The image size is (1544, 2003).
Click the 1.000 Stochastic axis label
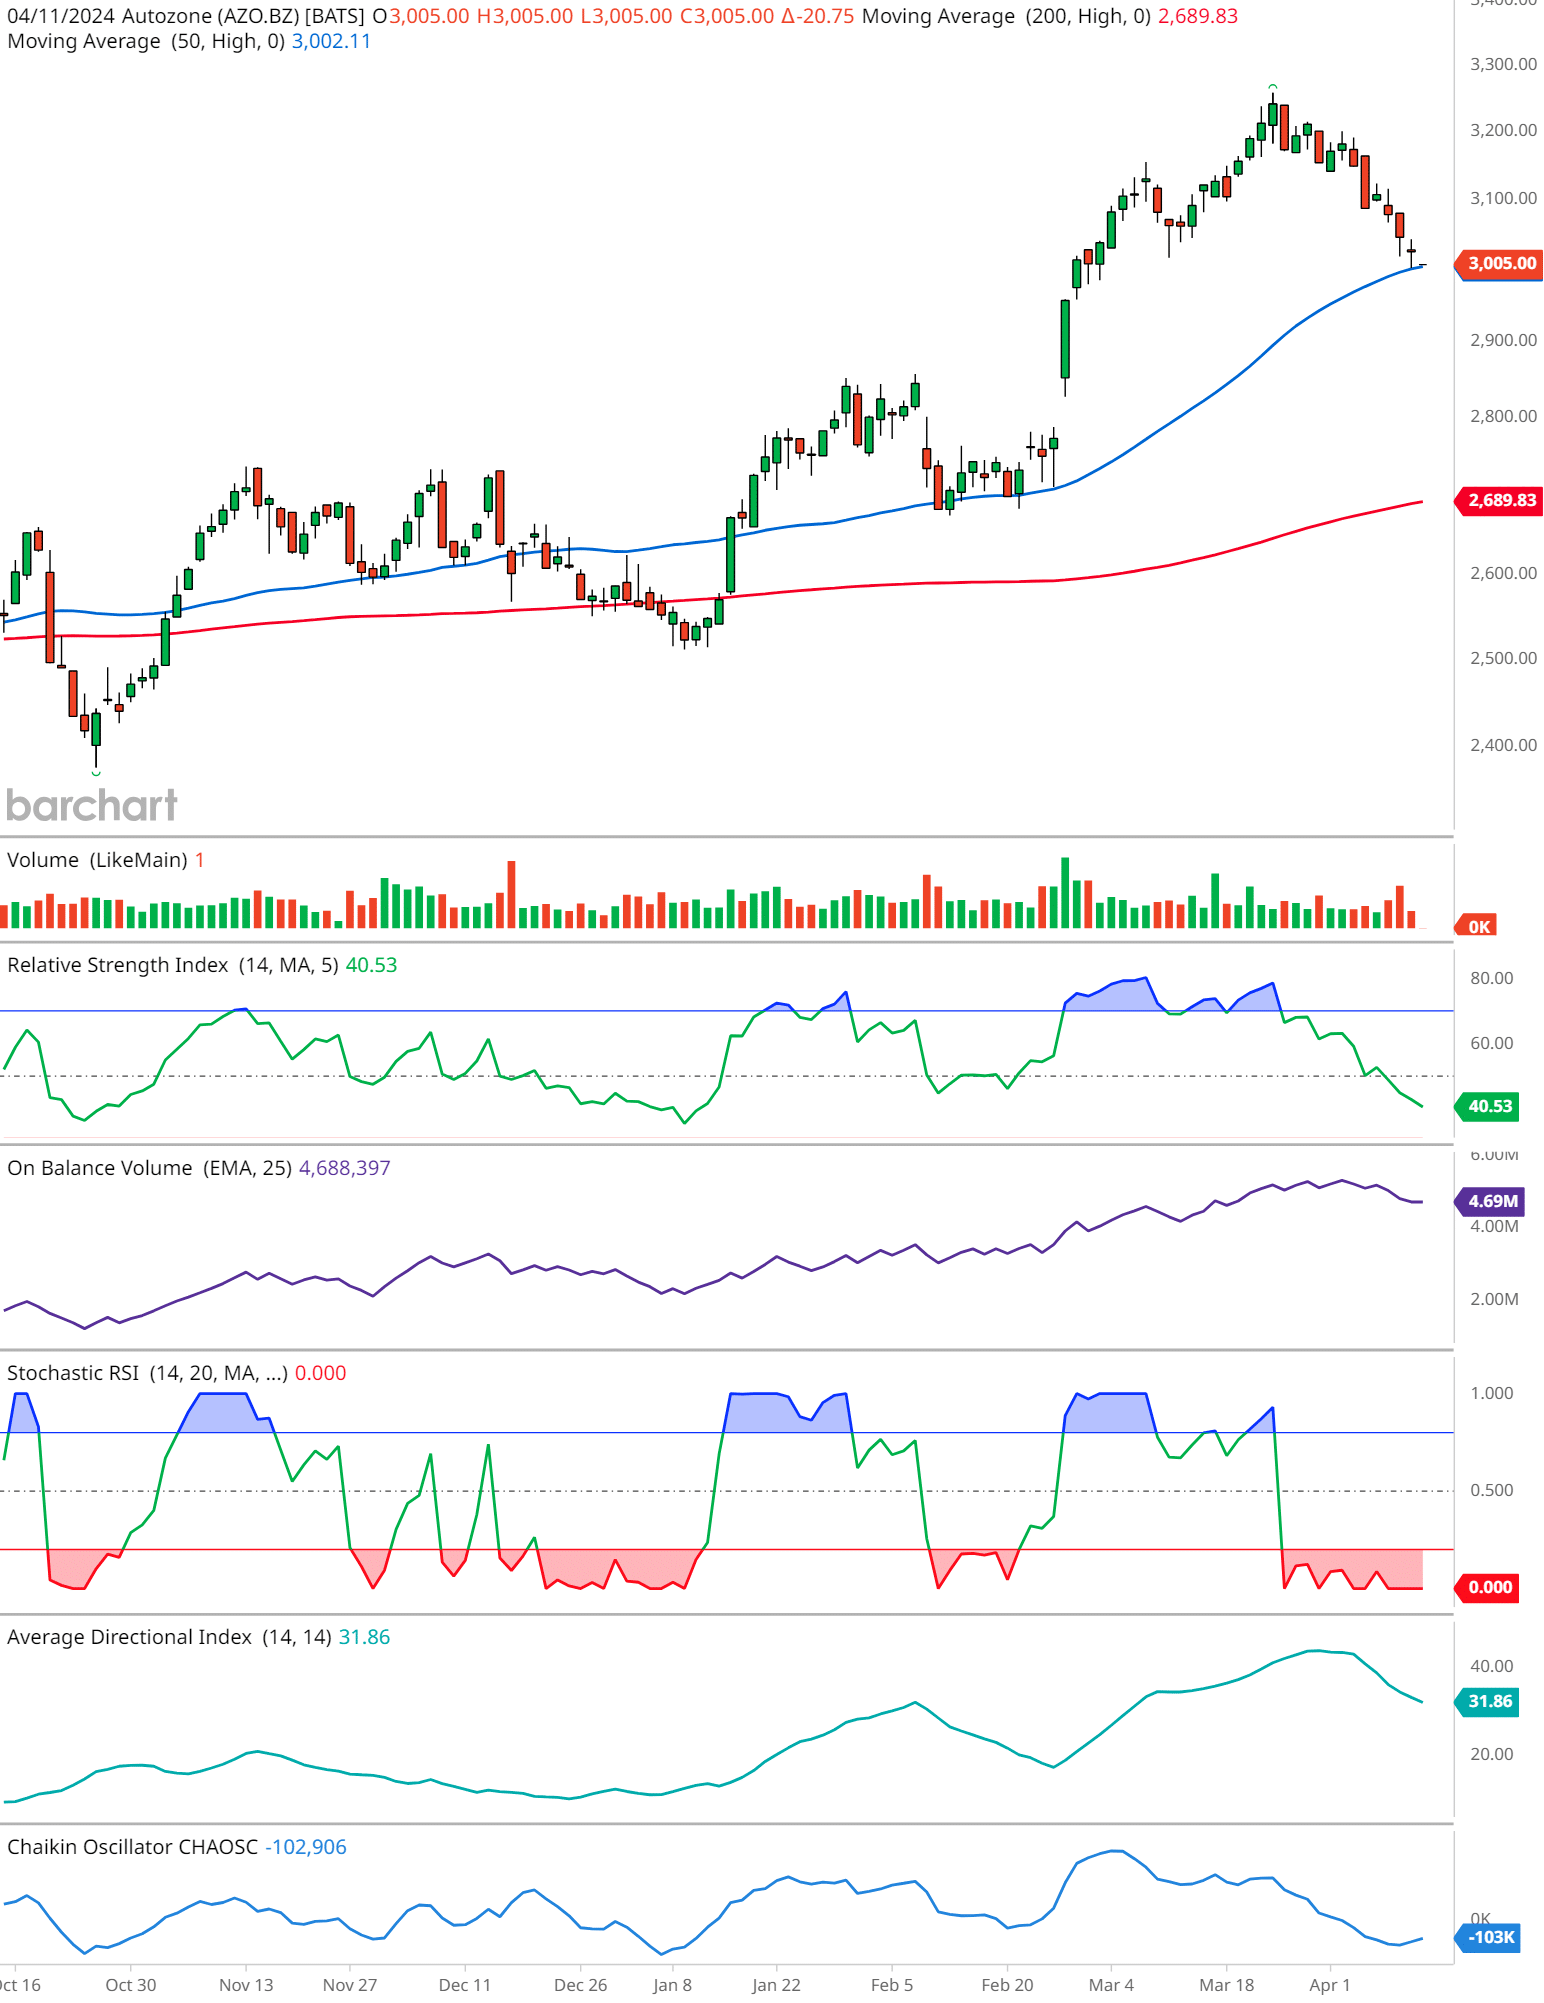(x=1491, y=1393)
